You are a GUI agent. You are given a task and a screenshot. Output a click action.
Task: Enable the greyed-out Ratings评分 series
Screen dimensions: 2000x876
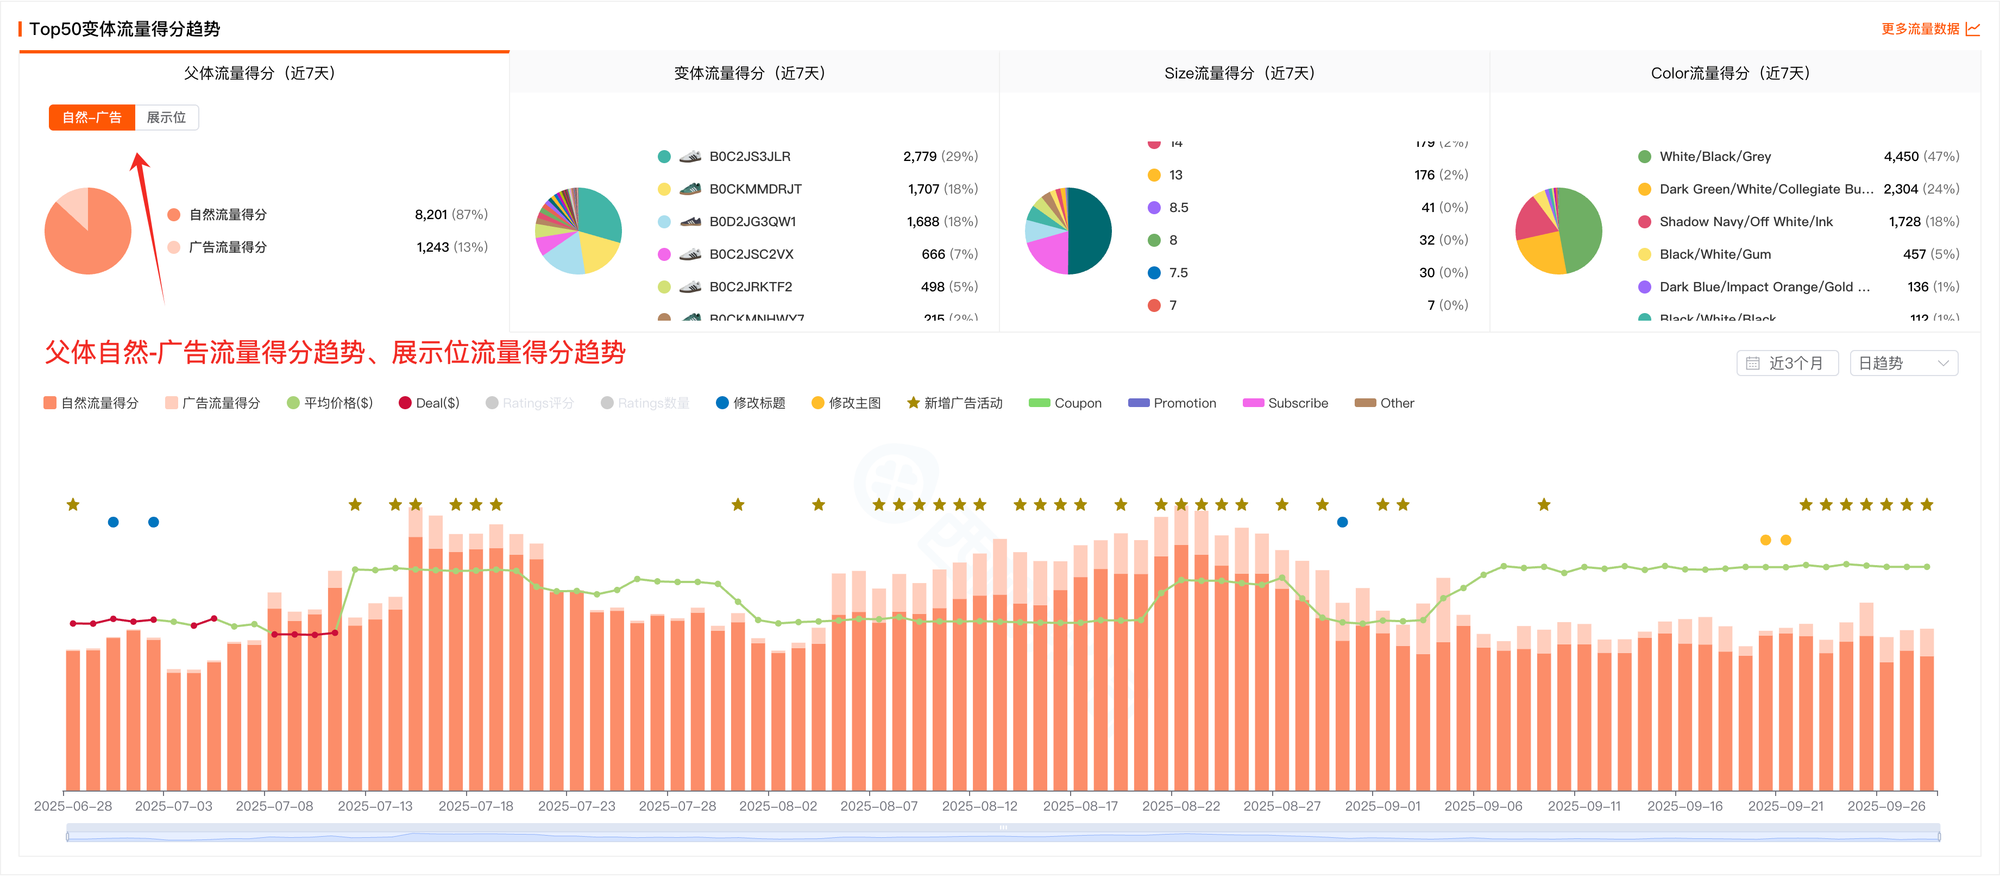[x=530, y=403]
